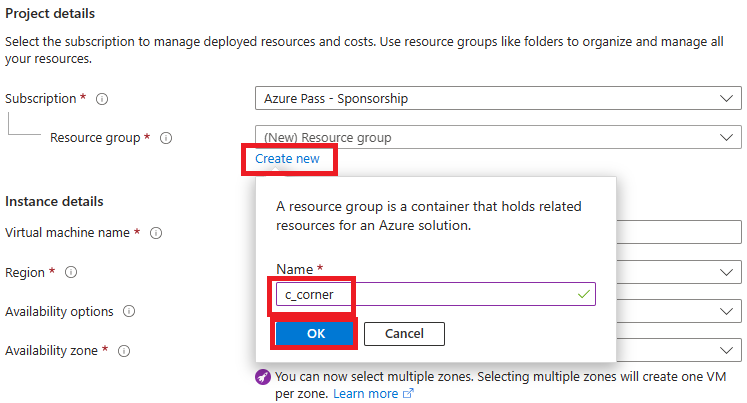Click the Create new link
Screen dimensions: 747x403
[x=287, y=158]
